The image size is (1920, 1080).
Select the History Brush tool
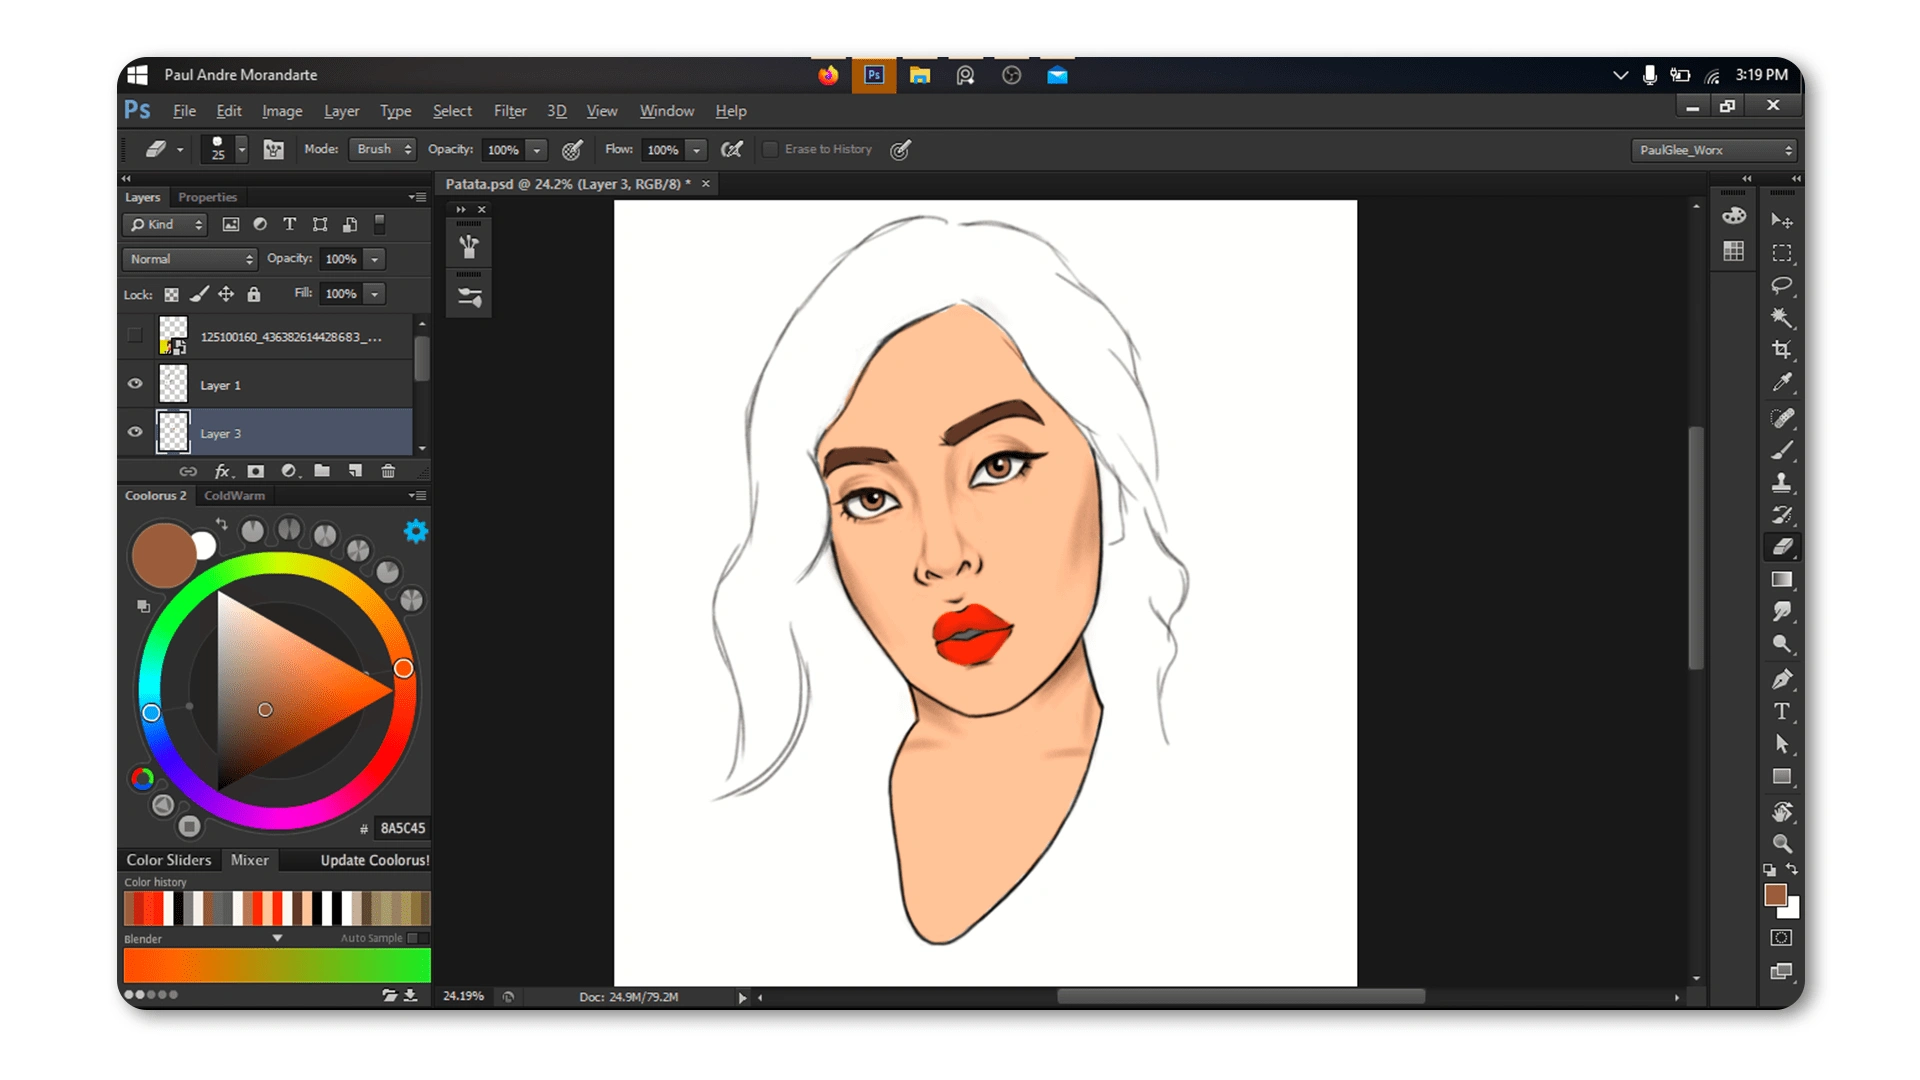click(x=1781, y=515)
